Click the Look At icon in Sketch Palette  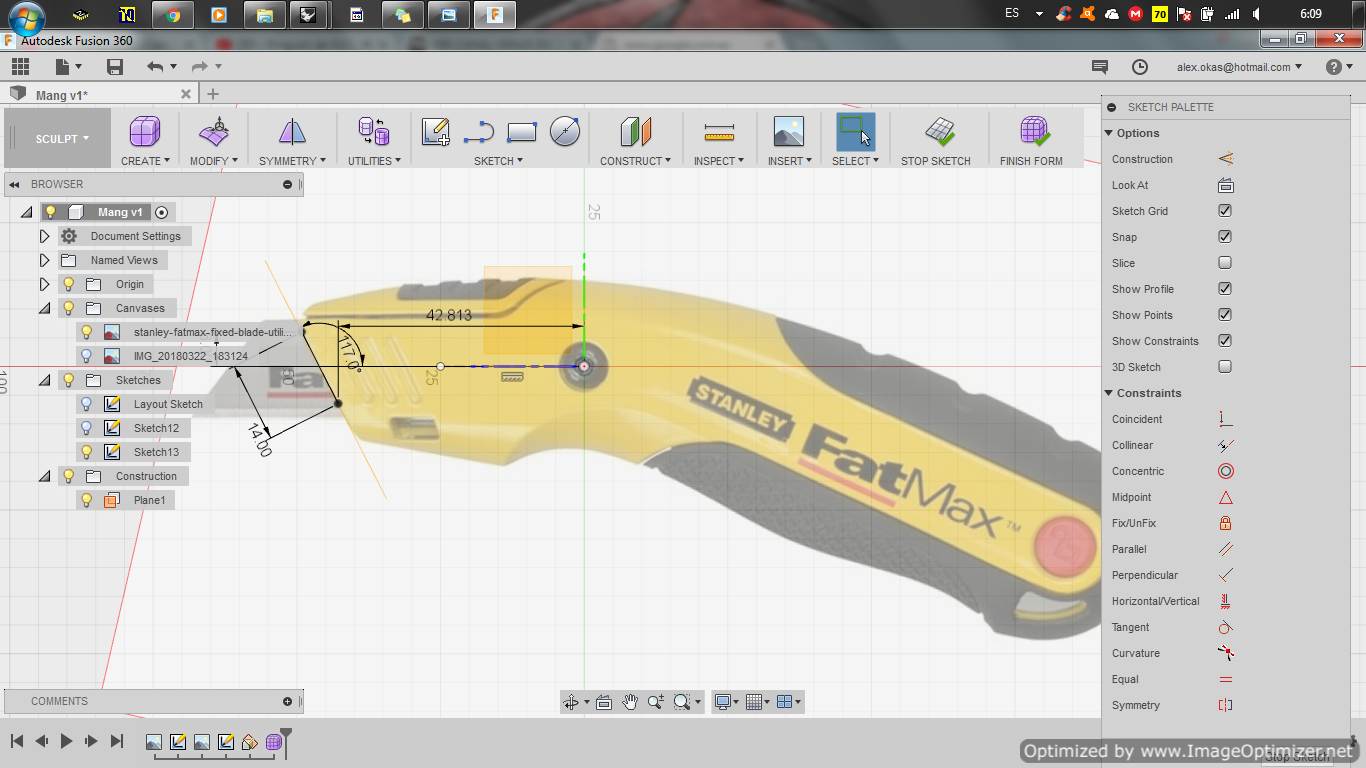point(1225,185)
